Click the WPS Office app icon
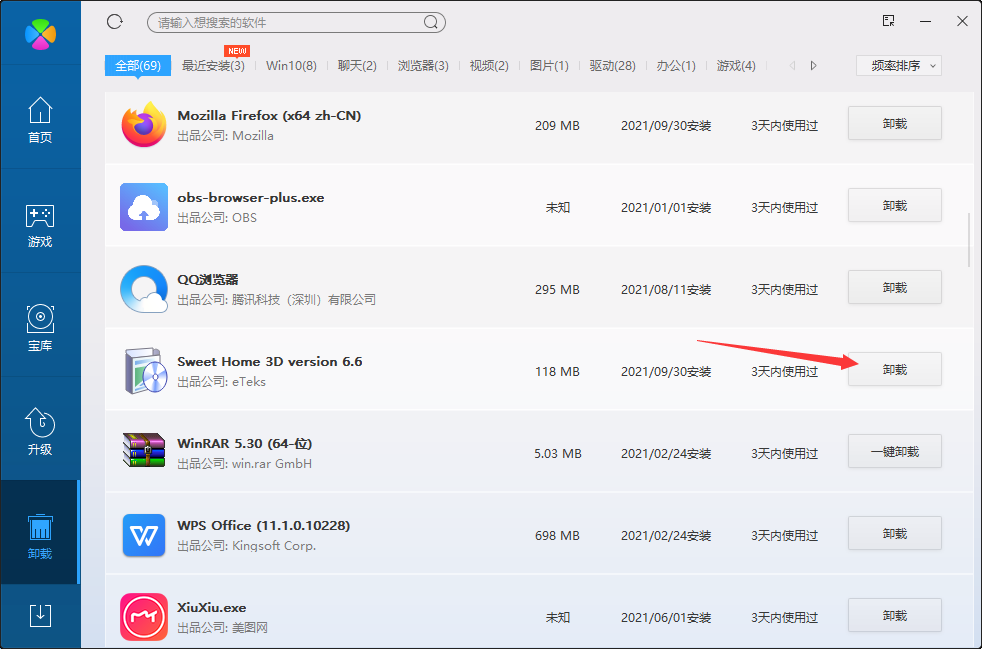Viewport: 982px width, 649px height. point(144,535)
